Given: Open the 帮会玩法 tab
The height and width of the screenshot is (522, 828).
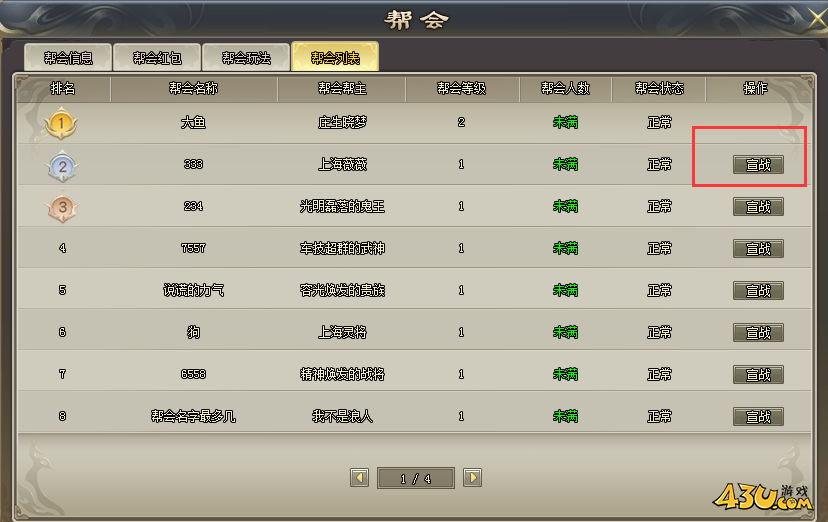Looking at the screenshot, I should tap(246, 58).
